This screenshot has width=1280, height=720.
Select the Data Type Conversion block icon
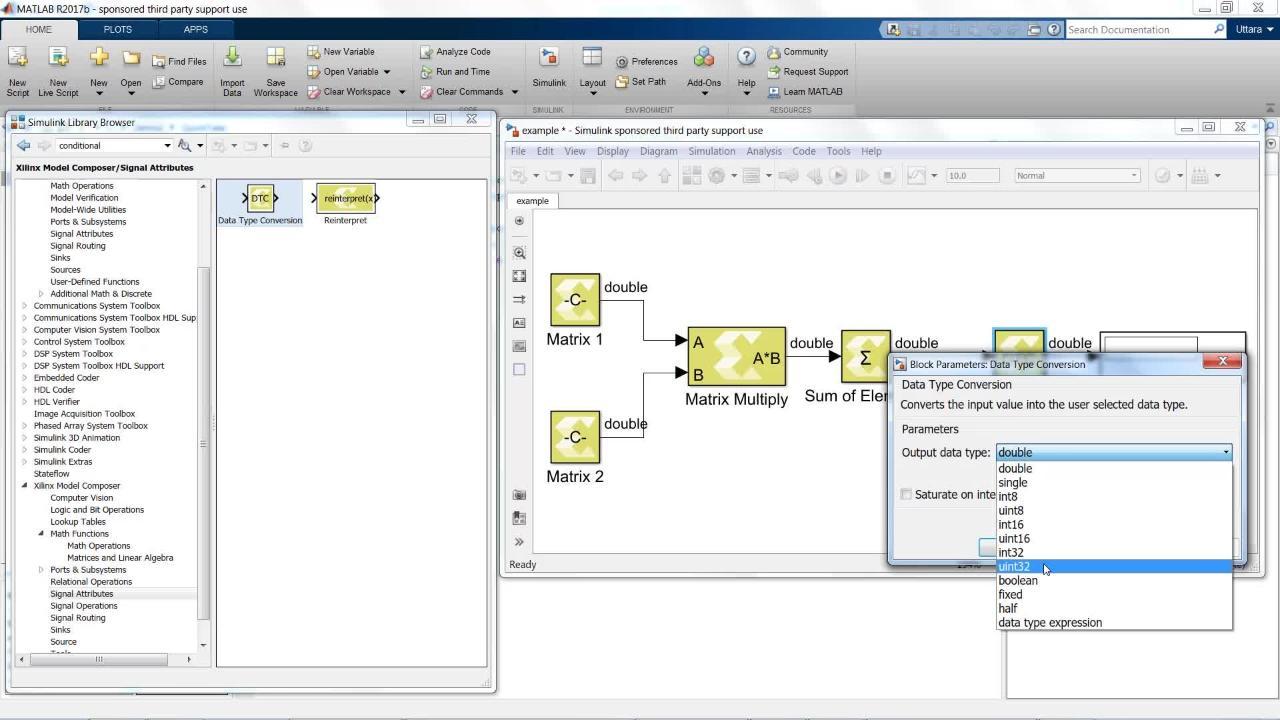tap(260, 198)
